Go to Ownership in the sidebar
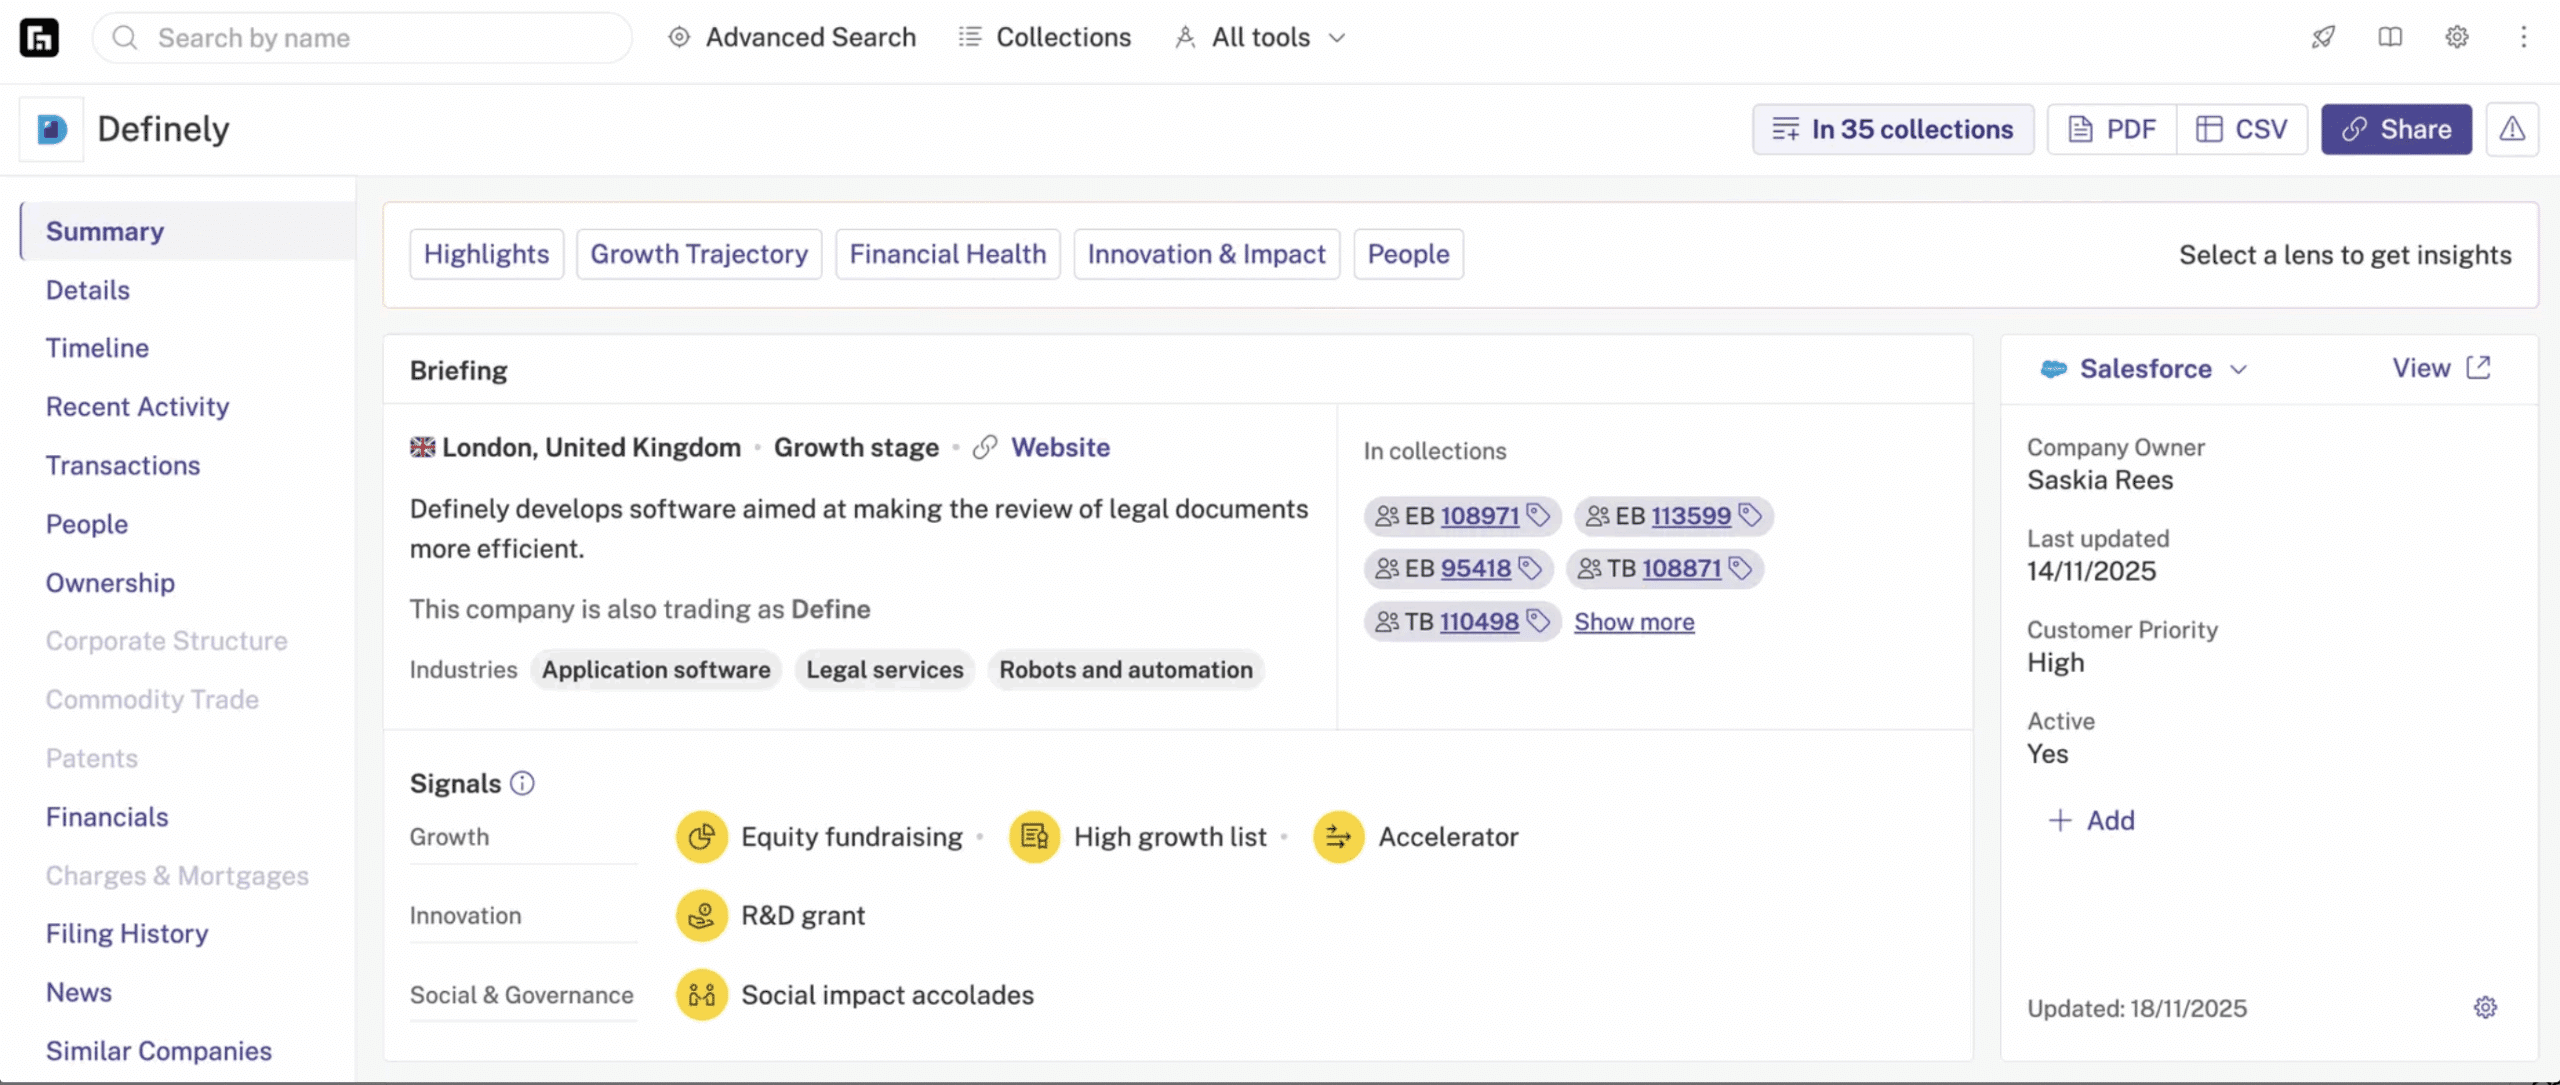2560x1085 pixels. pos(110,583)
